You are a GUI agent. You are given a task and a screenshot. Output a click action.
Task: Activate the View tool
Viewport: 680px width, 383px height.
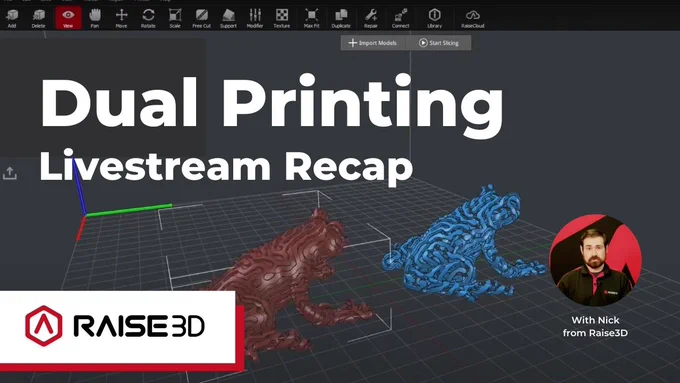pyautogui.click(x=68, y=18)
